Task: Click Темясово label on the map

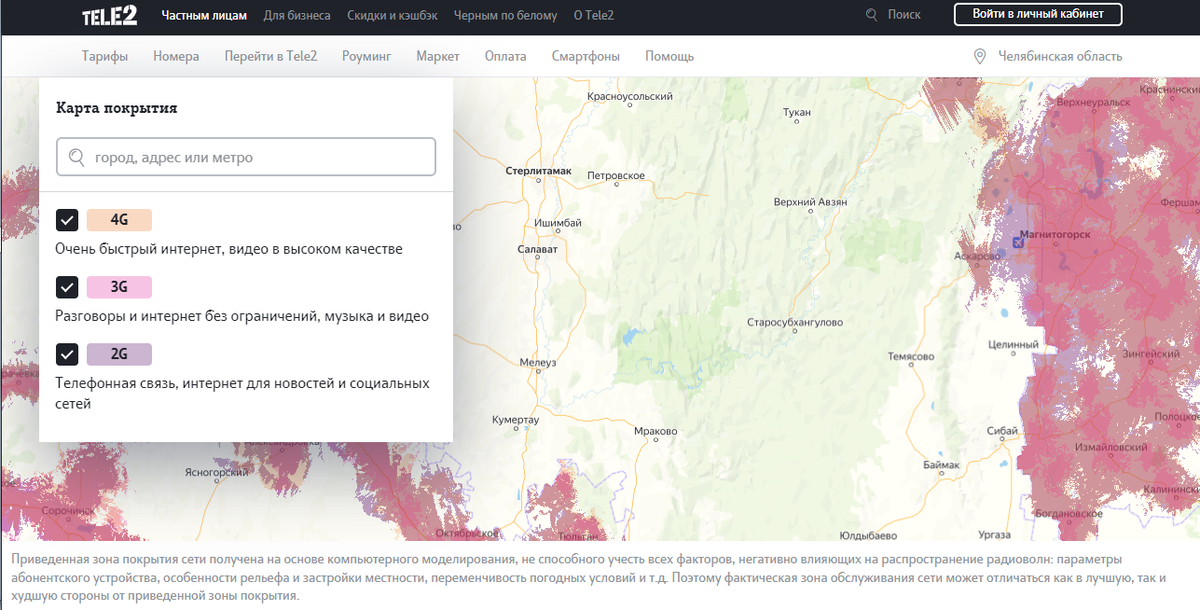Action: pyautogui.click(x=911, y=357)
